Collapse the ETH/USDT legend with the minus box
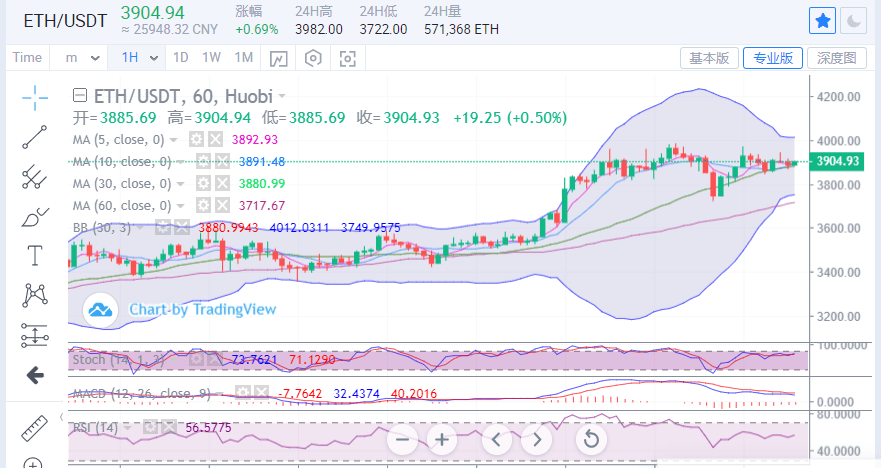 click(80, 96)
